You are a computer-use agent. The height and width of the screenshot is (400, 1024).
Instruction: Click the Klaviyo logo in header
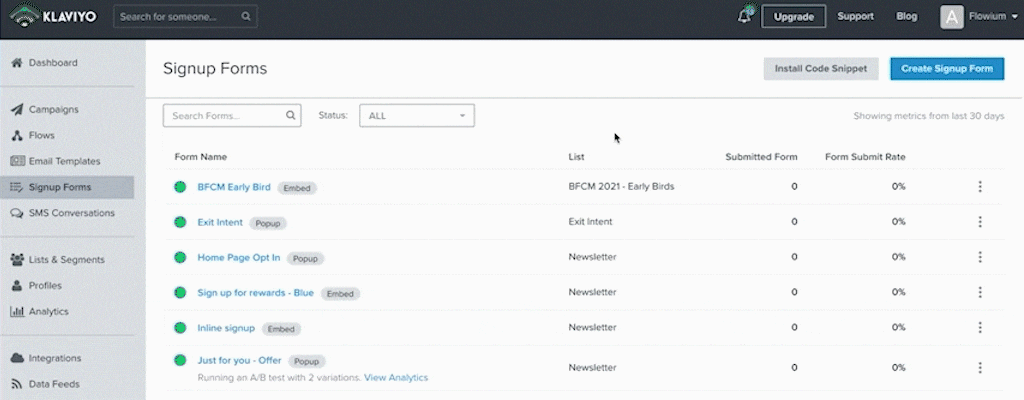point(53,16)
